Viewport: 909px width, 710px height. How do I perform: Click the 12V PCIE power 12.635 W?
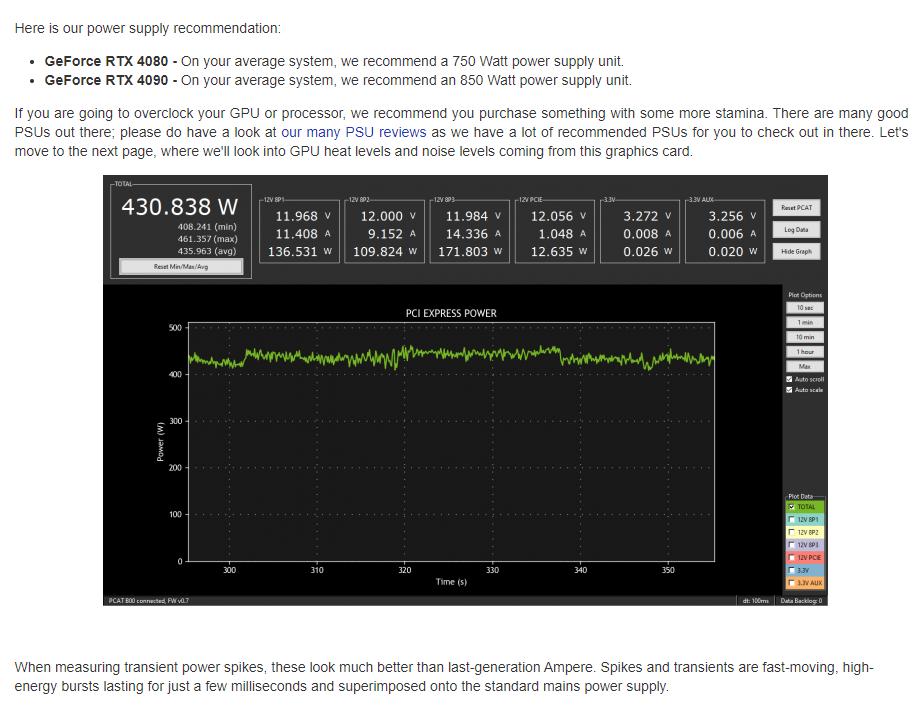(559, 252)
